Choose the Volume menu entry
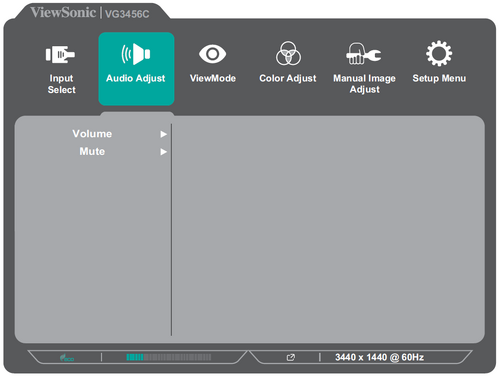Viewport: 500px width, 379px height. pos(92,134)
